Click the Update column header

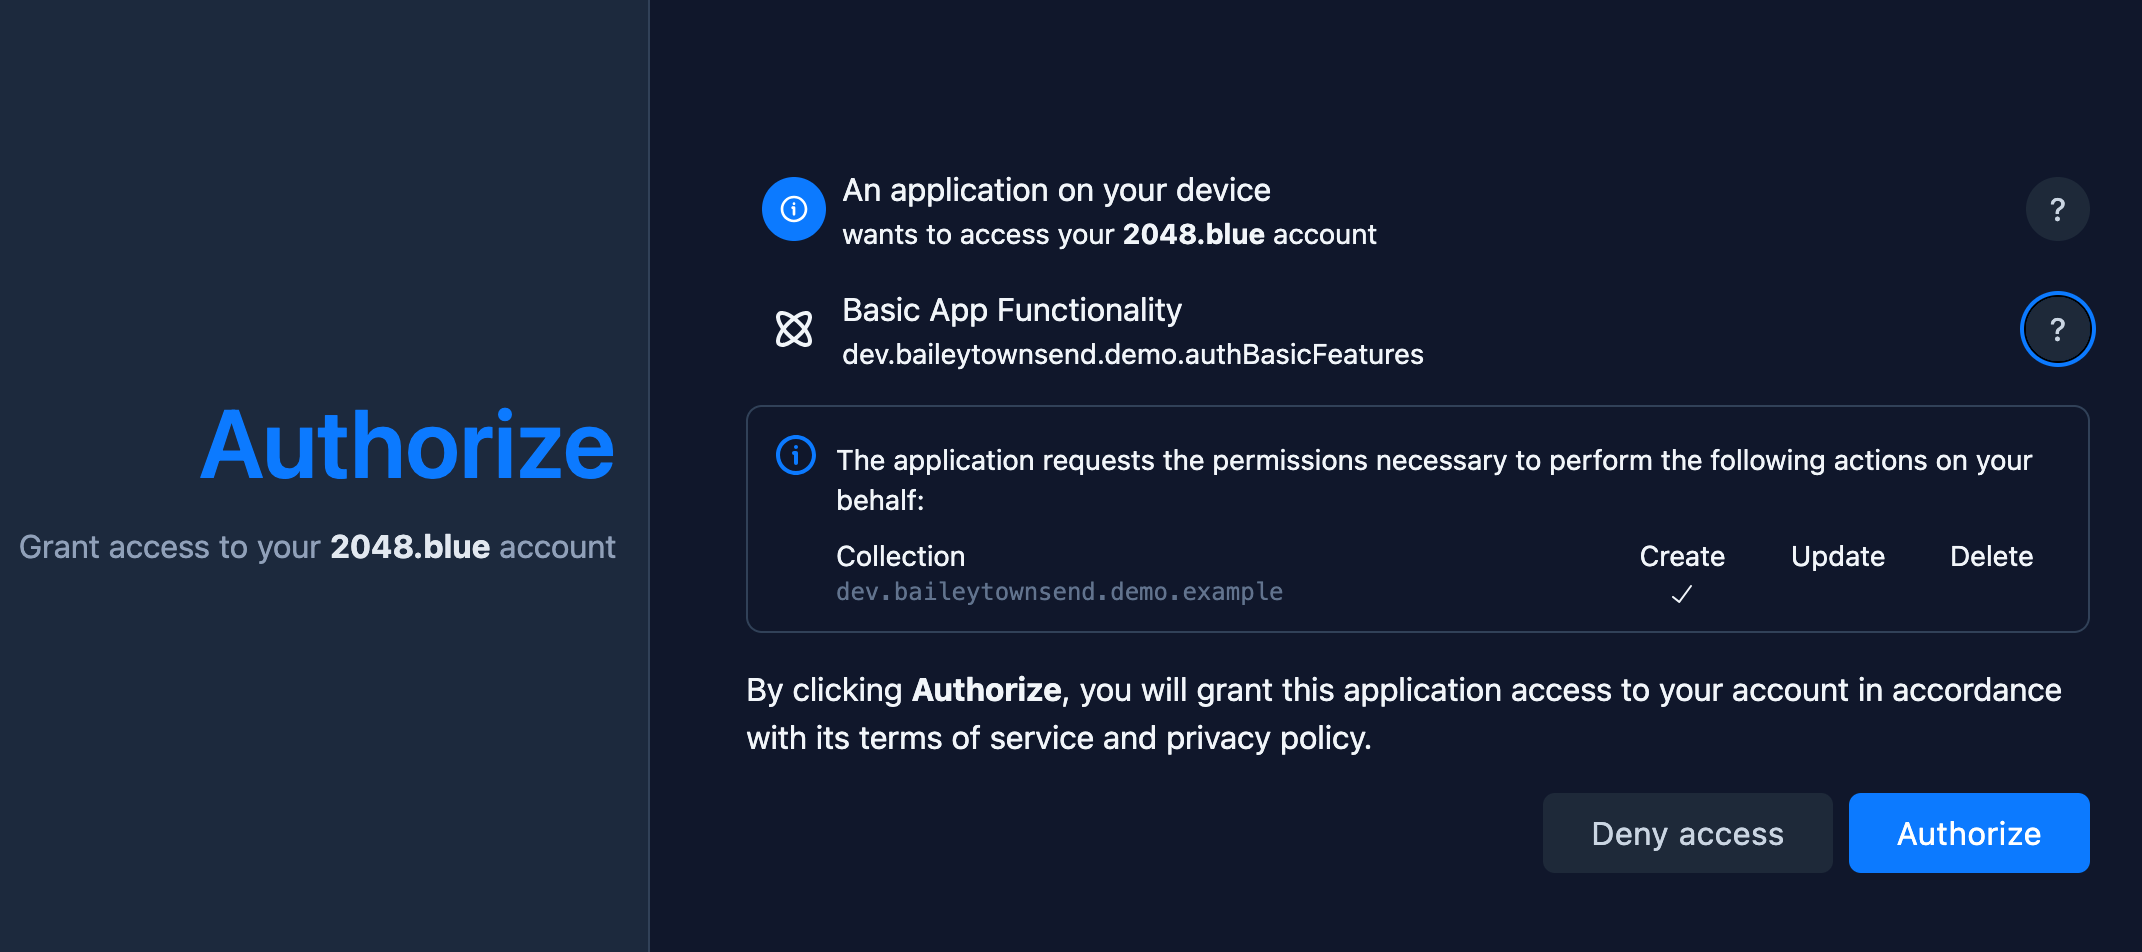pos(1837,556)
